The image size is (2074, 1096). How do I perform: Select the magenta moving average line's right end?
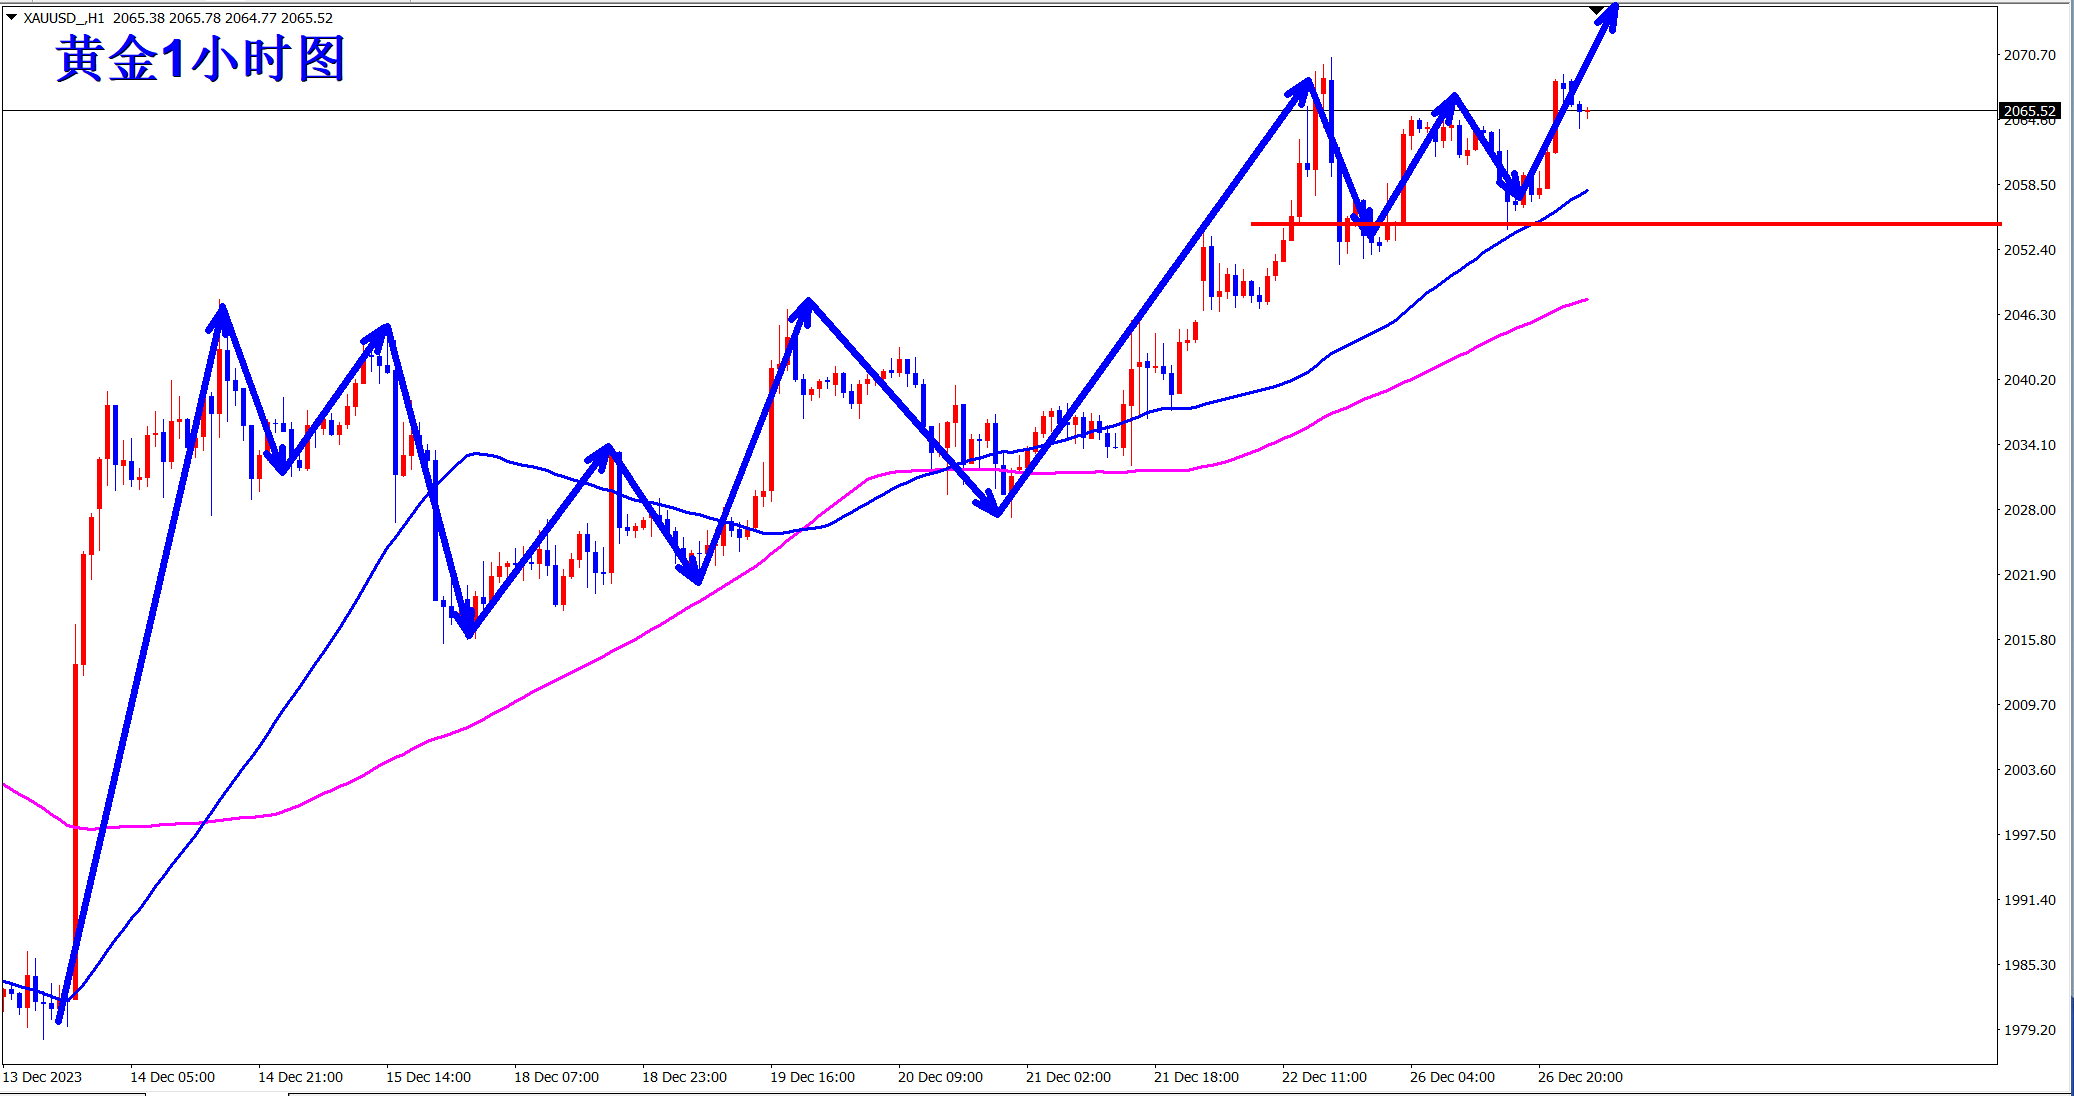pos(1585,300)
